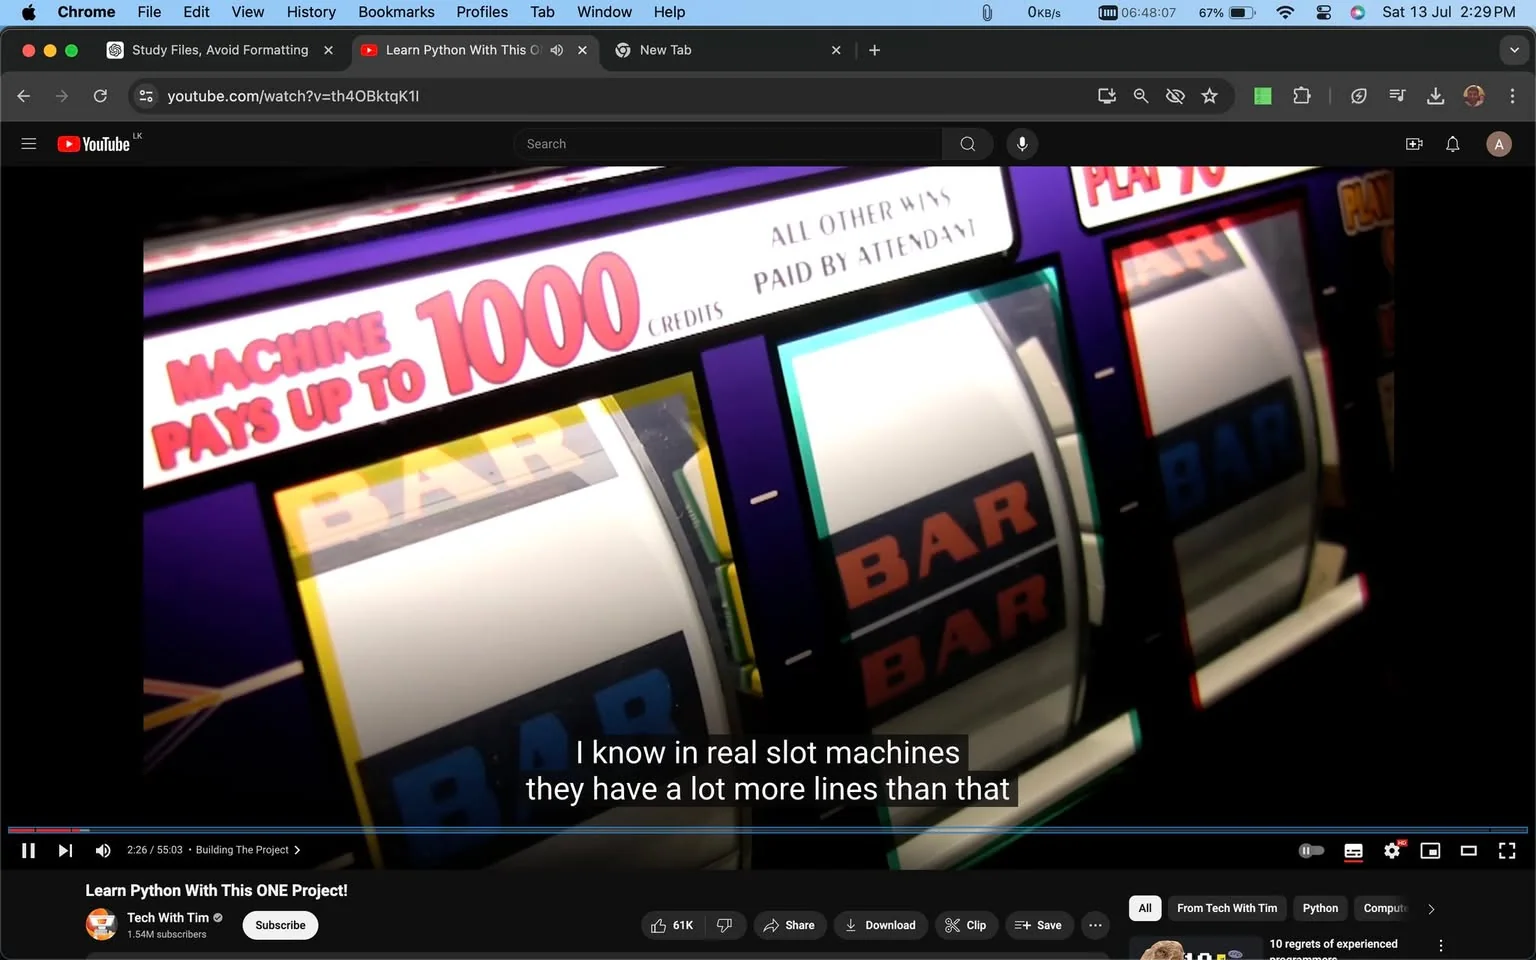1536x960 pixels.
Task: Open the tab search dropdown arrow
Action: click(x=1514, y=50)
